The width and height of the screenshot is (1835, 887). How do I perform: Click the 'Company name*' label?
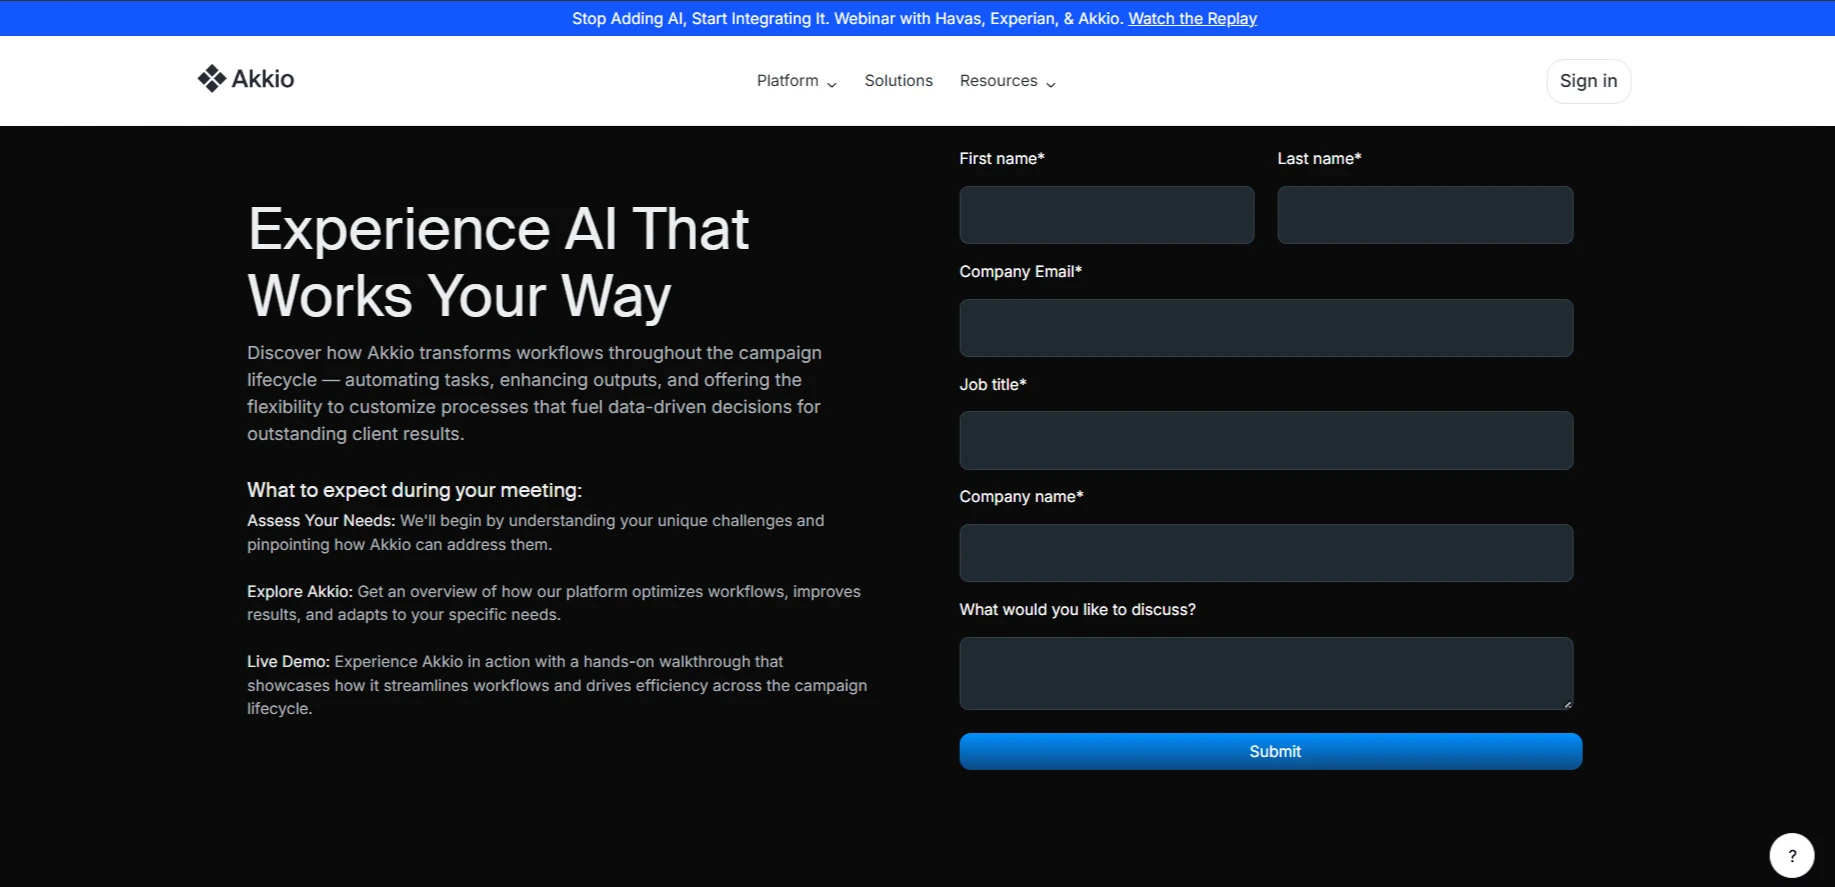[x=1021, y=497]
